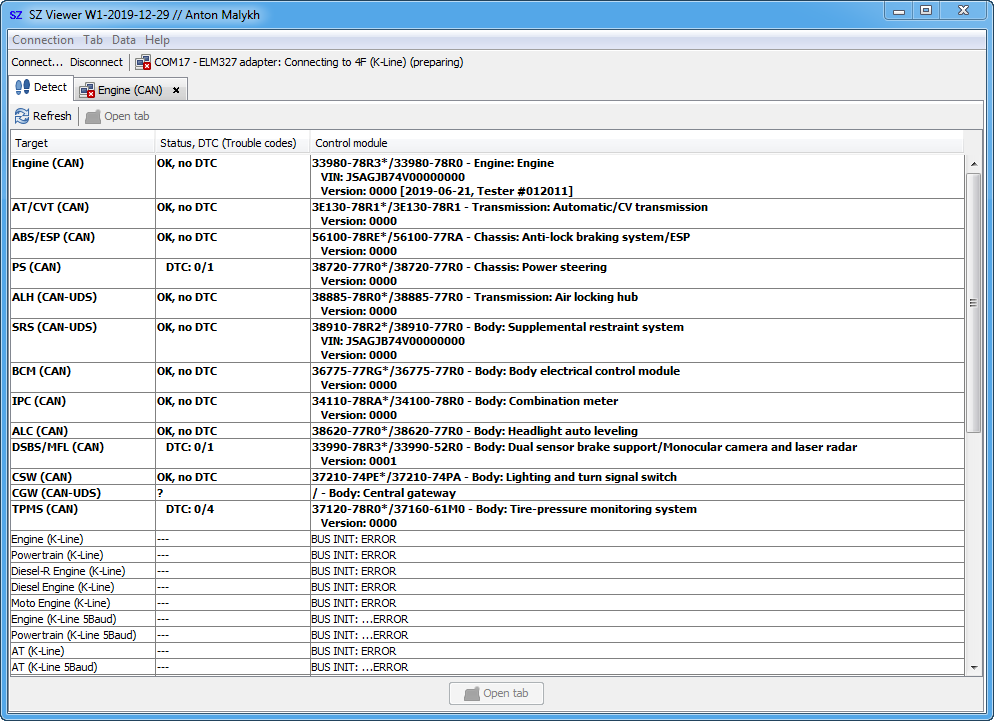This screenshot has width=994, height=721.
Task: Open the Tab menu
Action: 93,40
